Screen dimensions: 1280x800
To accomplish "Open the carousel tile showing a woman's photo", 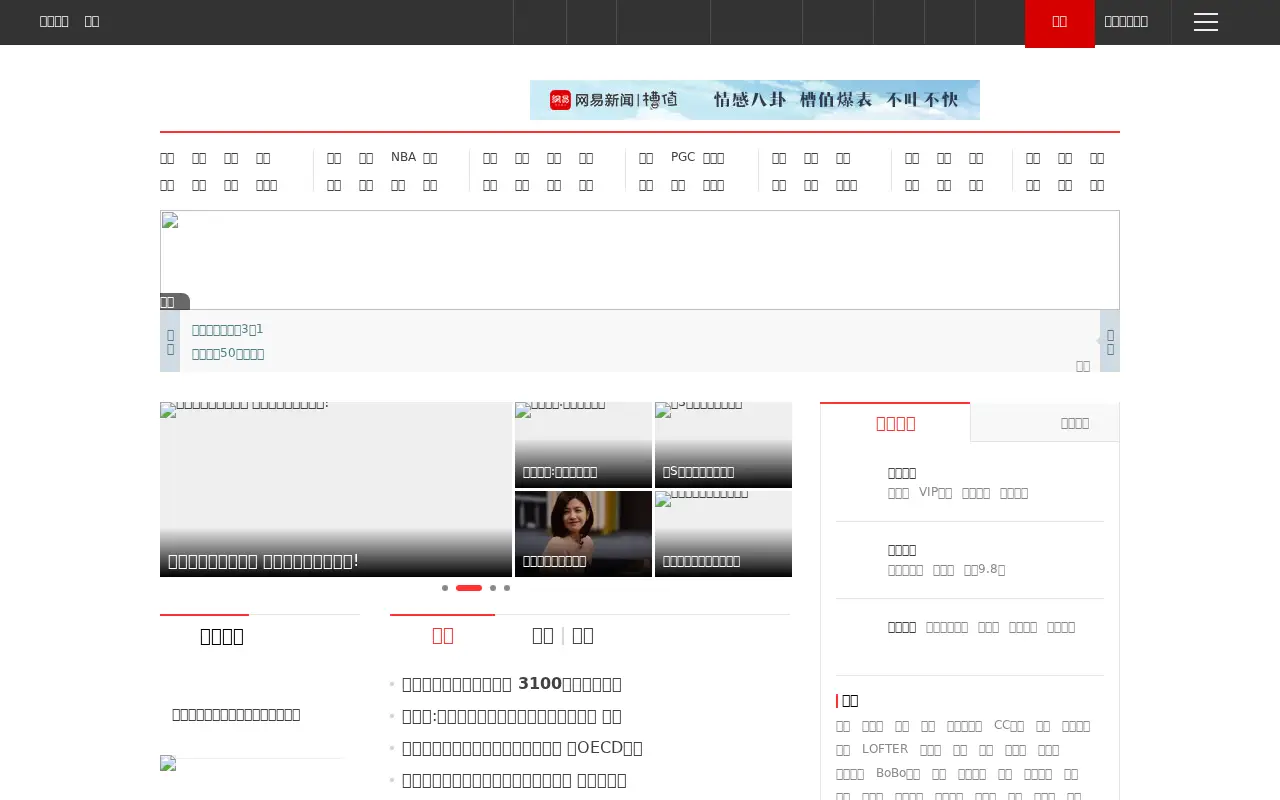I will click(583, 533).
